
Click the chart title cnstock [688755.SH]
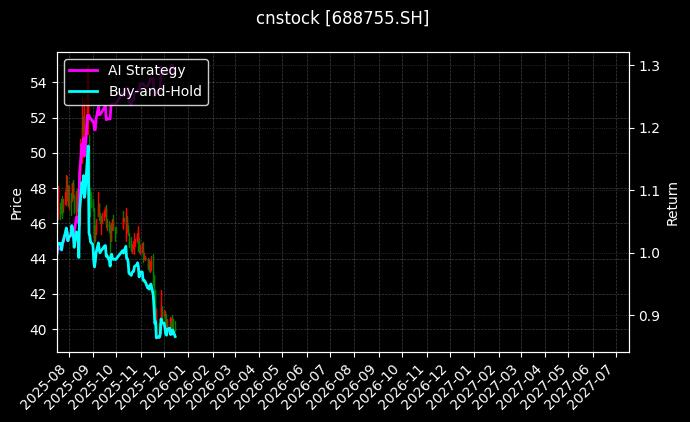coord(344,18)
